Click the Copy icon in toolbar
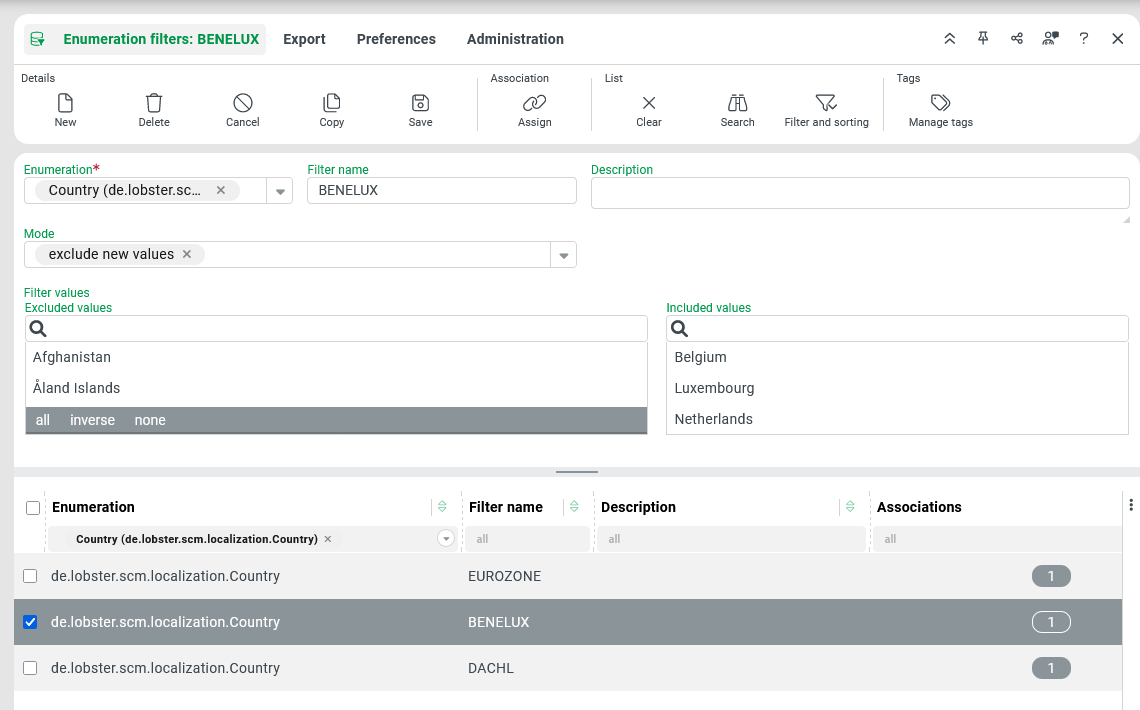The width and height of the screenshot is (1140, 710). click(332, 103)
